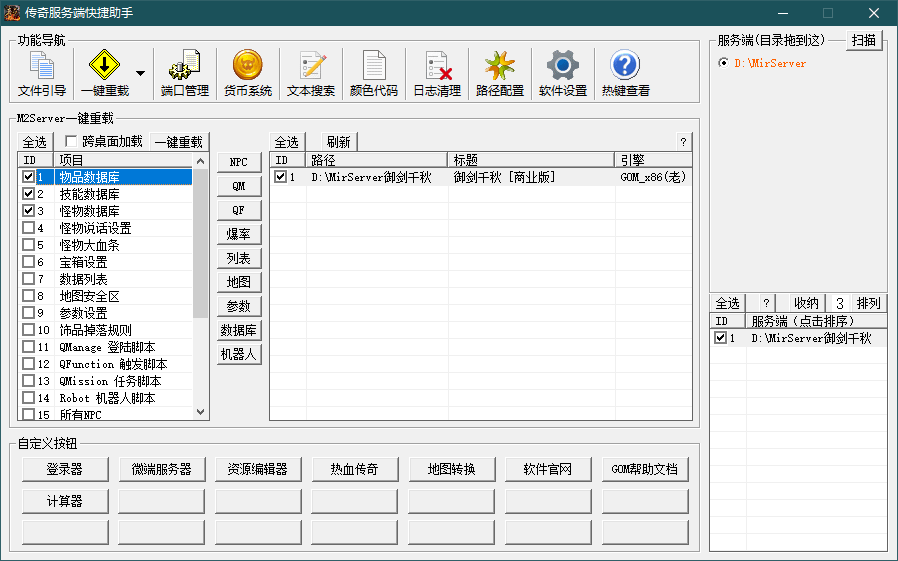Screen dimensions: 898x561
Task: Open the GOM帮助文档 custom button
Action: [645, 469]
